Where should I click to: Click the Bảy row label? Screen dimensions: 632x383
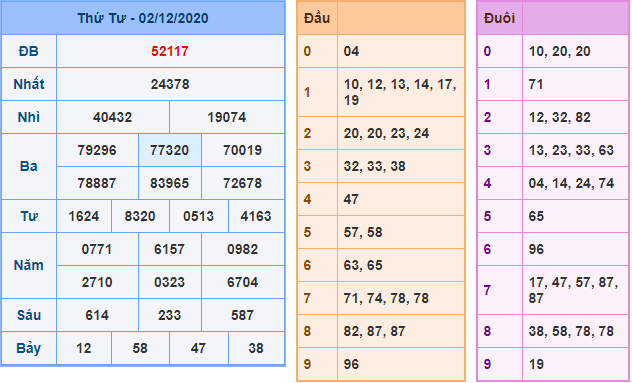(x=29, y=348)
